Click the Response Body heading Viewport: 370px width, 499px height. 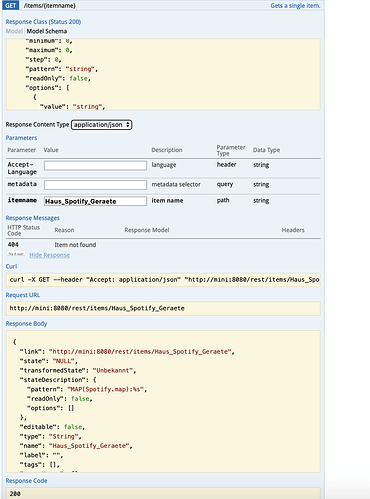26,324
